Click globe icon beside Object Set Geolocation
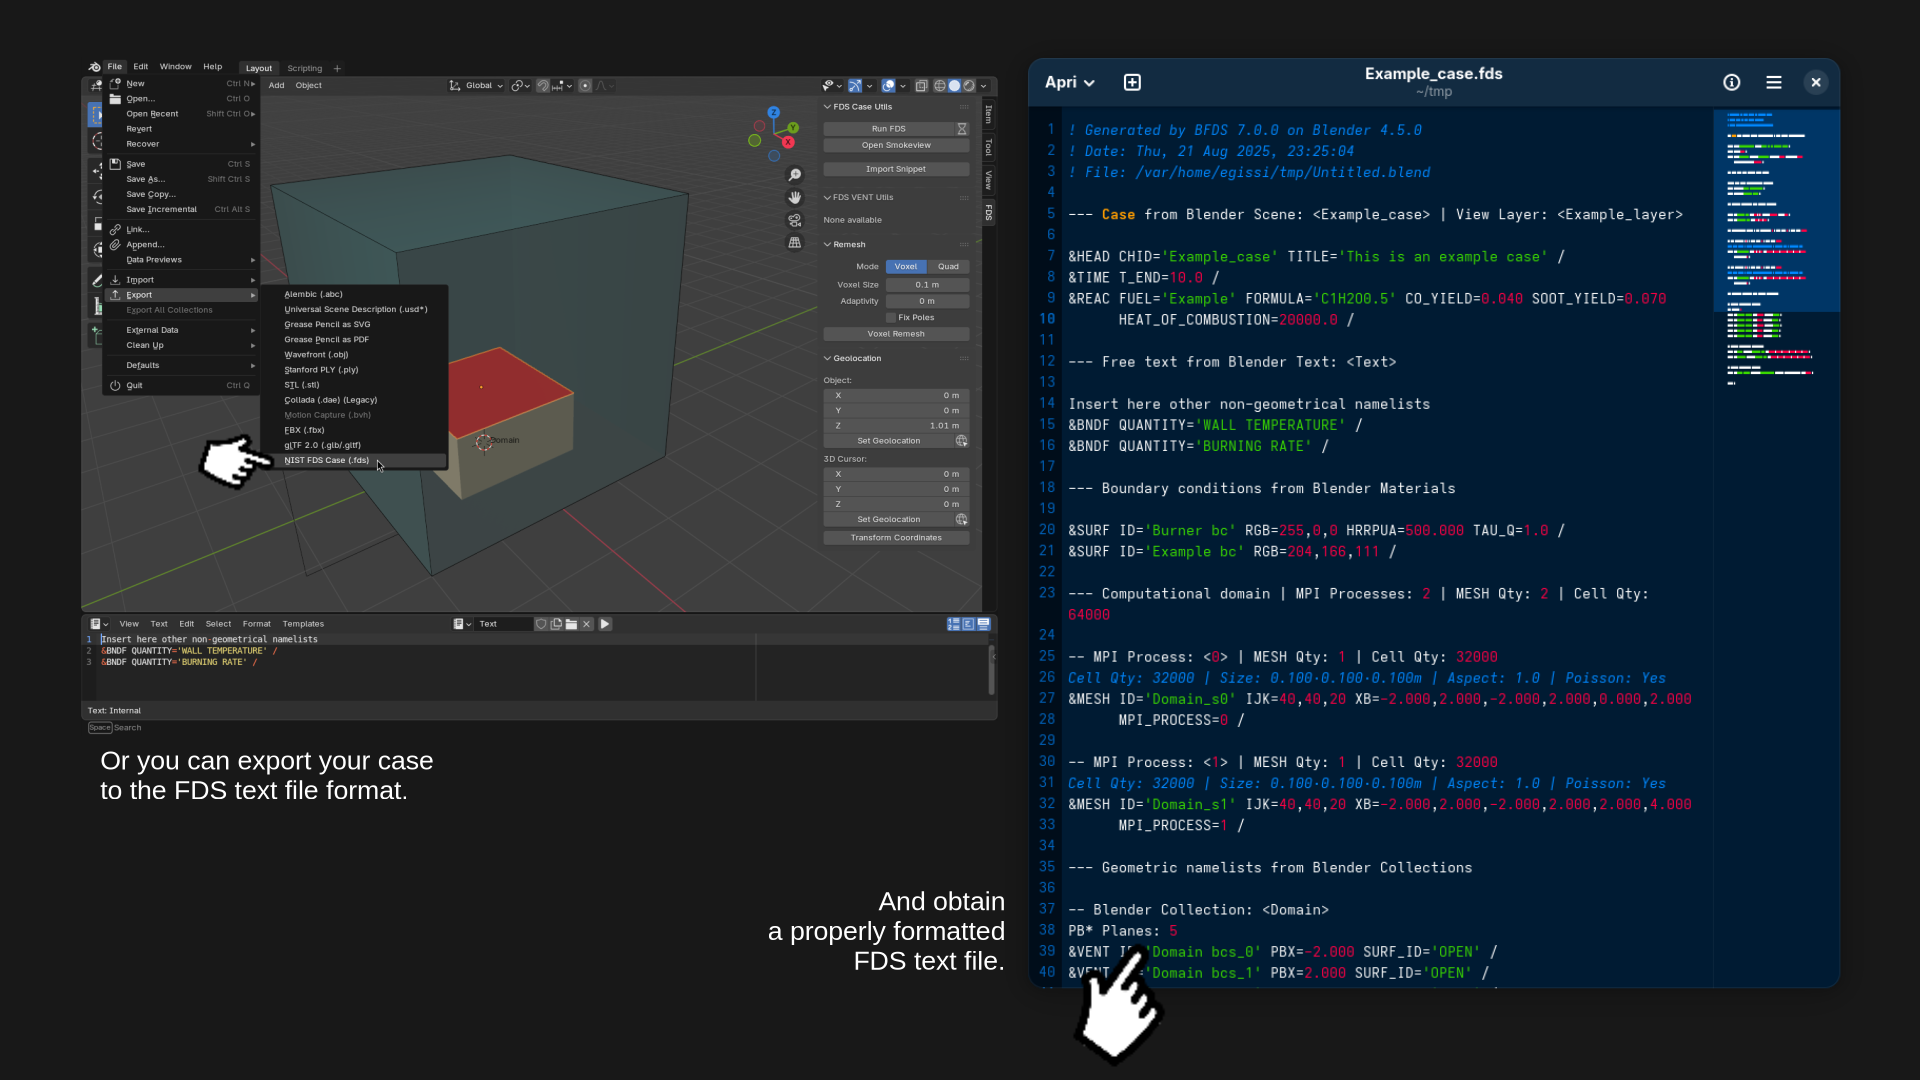 pyautogui.click(x=961, y=441)
